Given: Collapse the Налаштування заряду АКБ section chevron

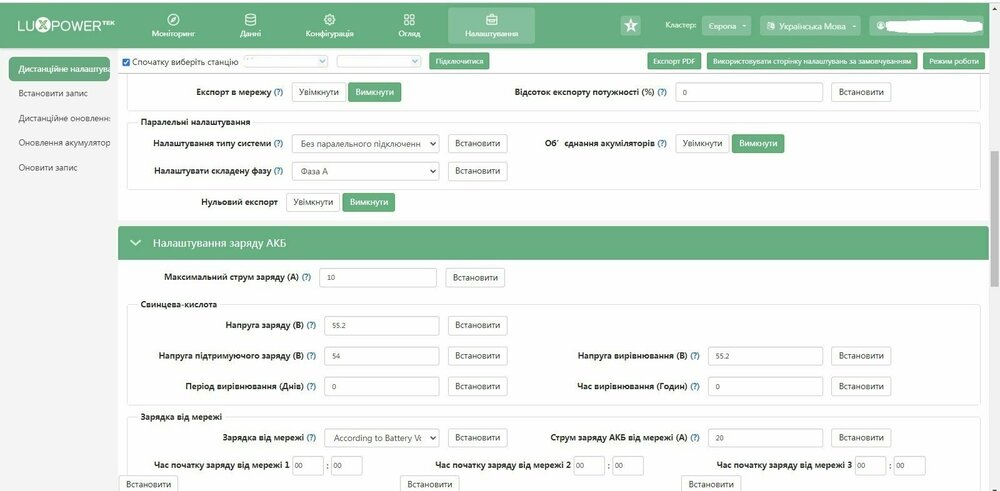Looking at the screenshot, I should (135, 243).
